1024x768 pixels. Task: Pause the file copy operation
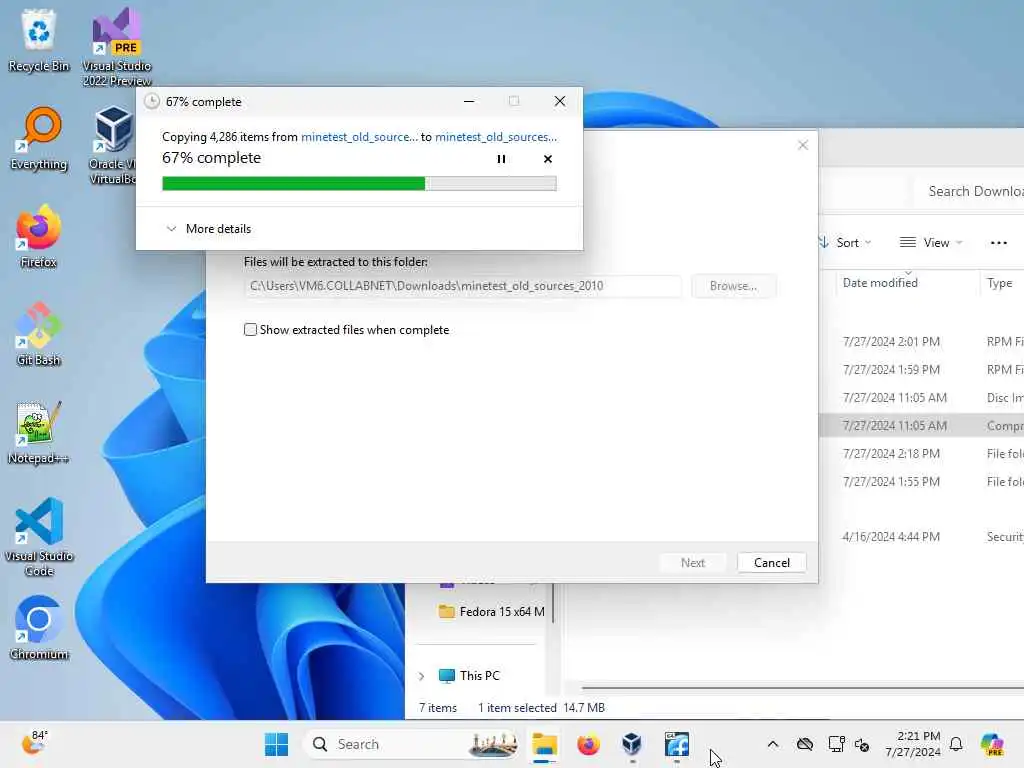pyautogui.click(x=501, y=159)
